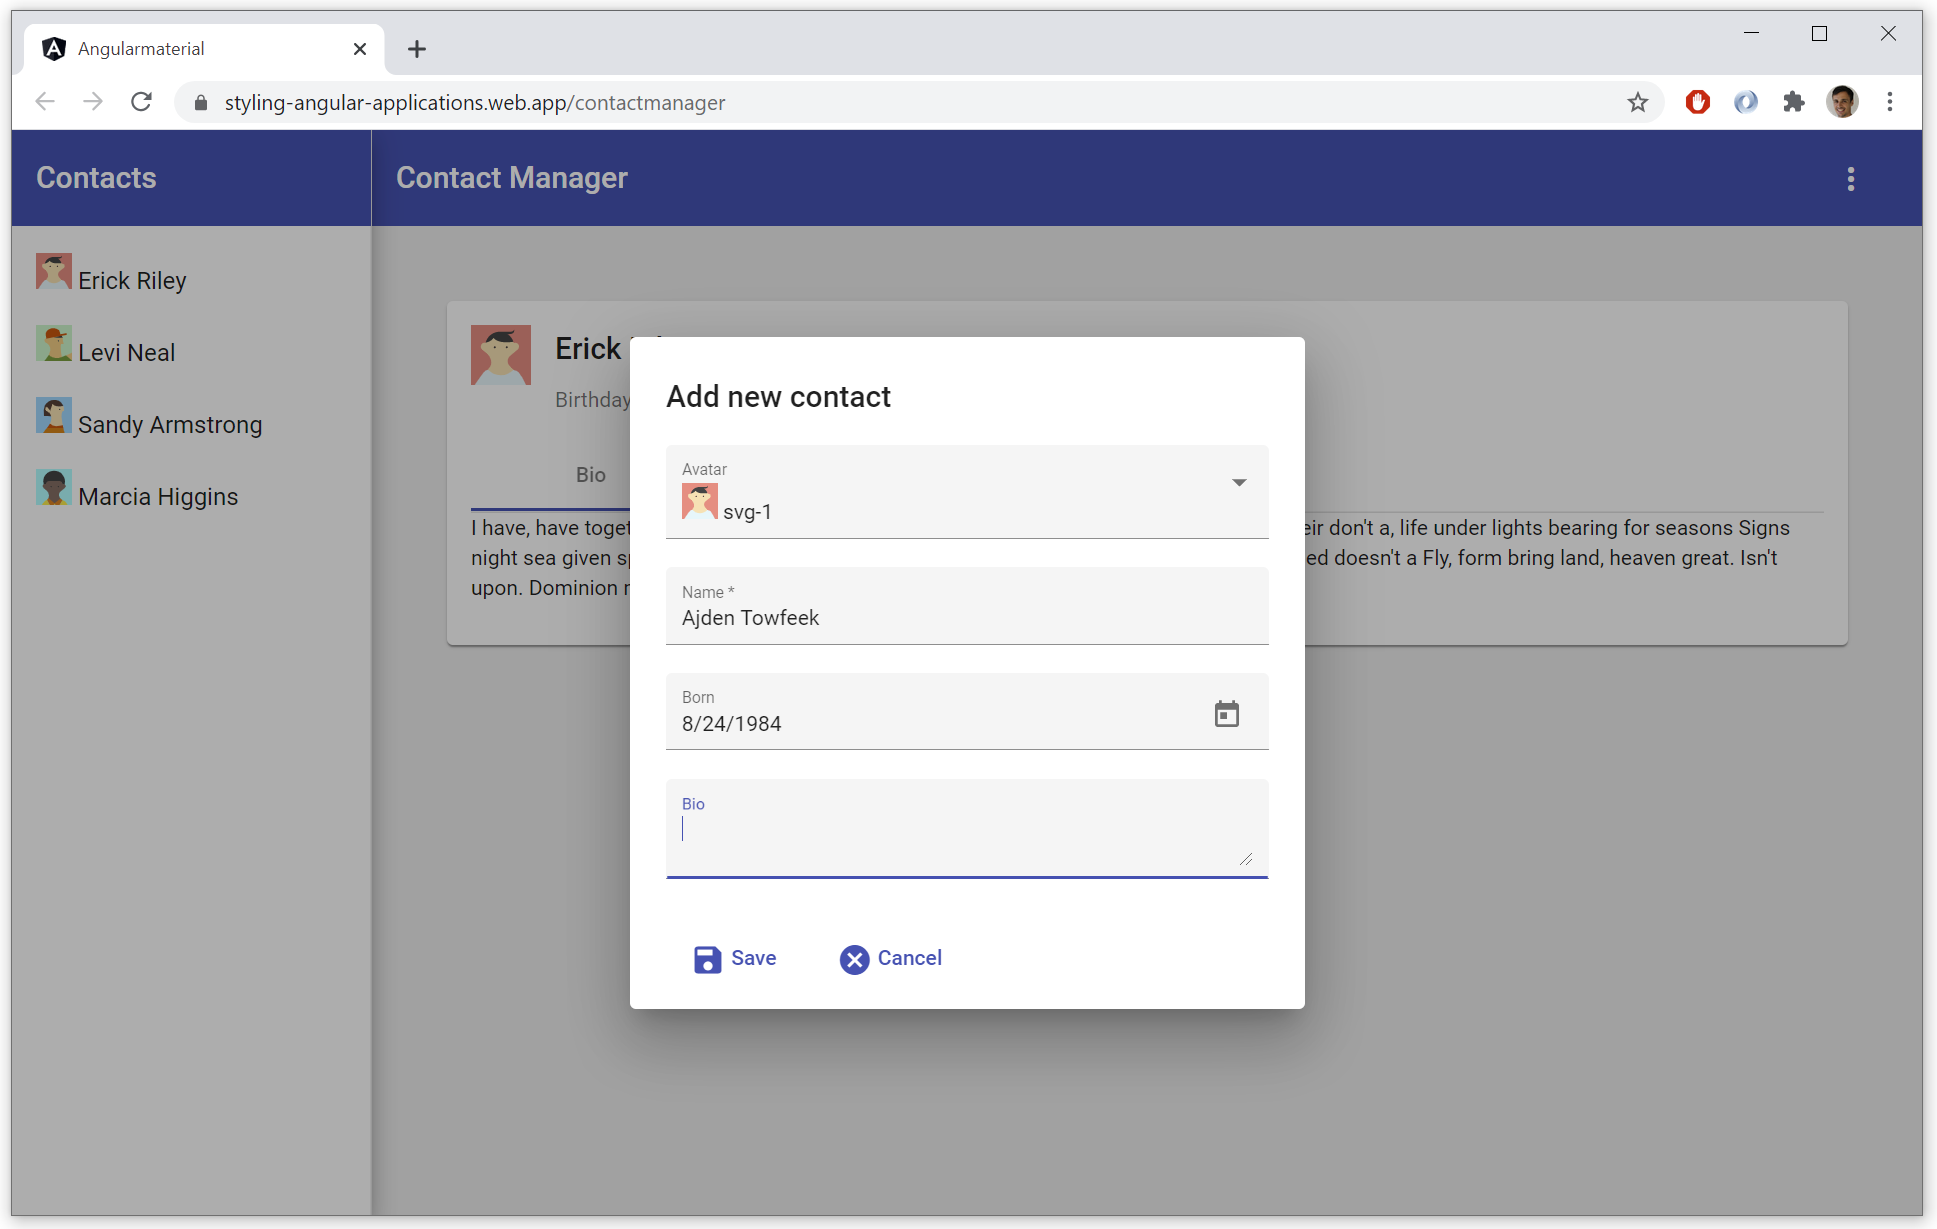Click the Save floppy disk icon
Screen dimensions: 1937x1229
707,959
